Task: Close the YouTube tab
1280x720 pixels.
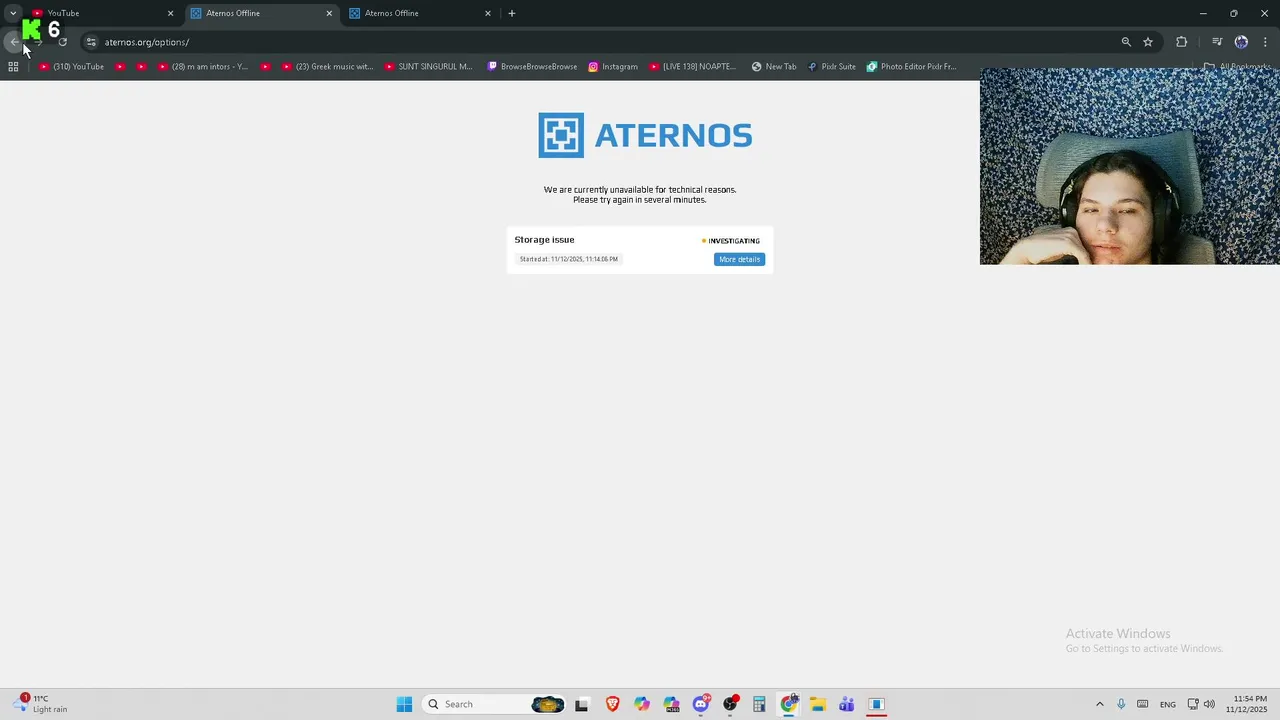Action: pyautogui.click(x=170, y=13)
